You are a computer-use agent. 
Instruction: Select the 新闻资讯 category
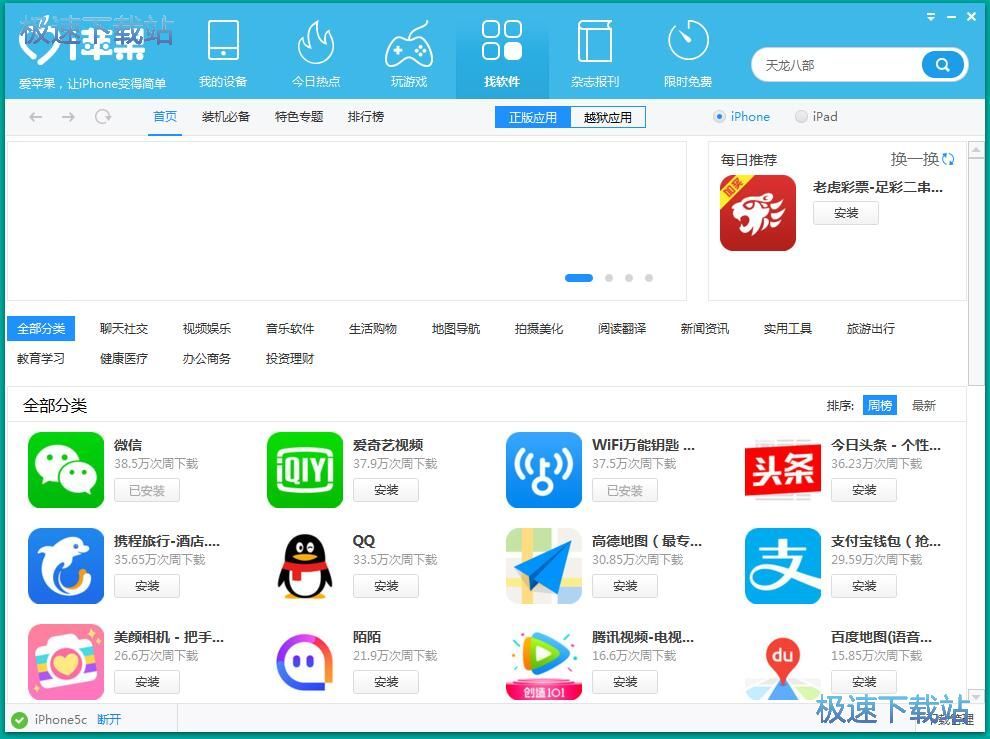tap(705, 328)
